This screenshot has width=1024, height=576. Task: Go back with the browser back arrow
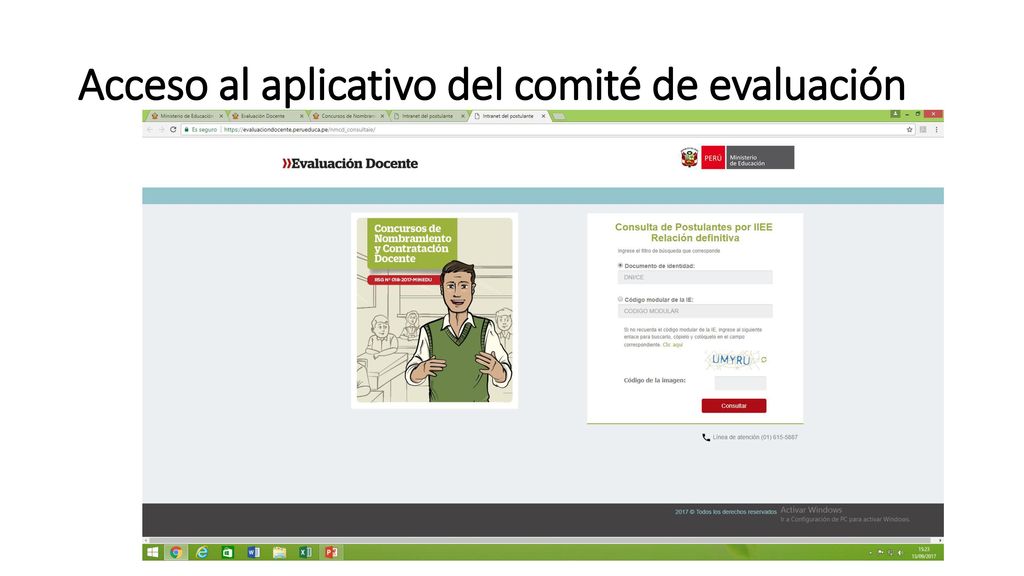[150, 129]
